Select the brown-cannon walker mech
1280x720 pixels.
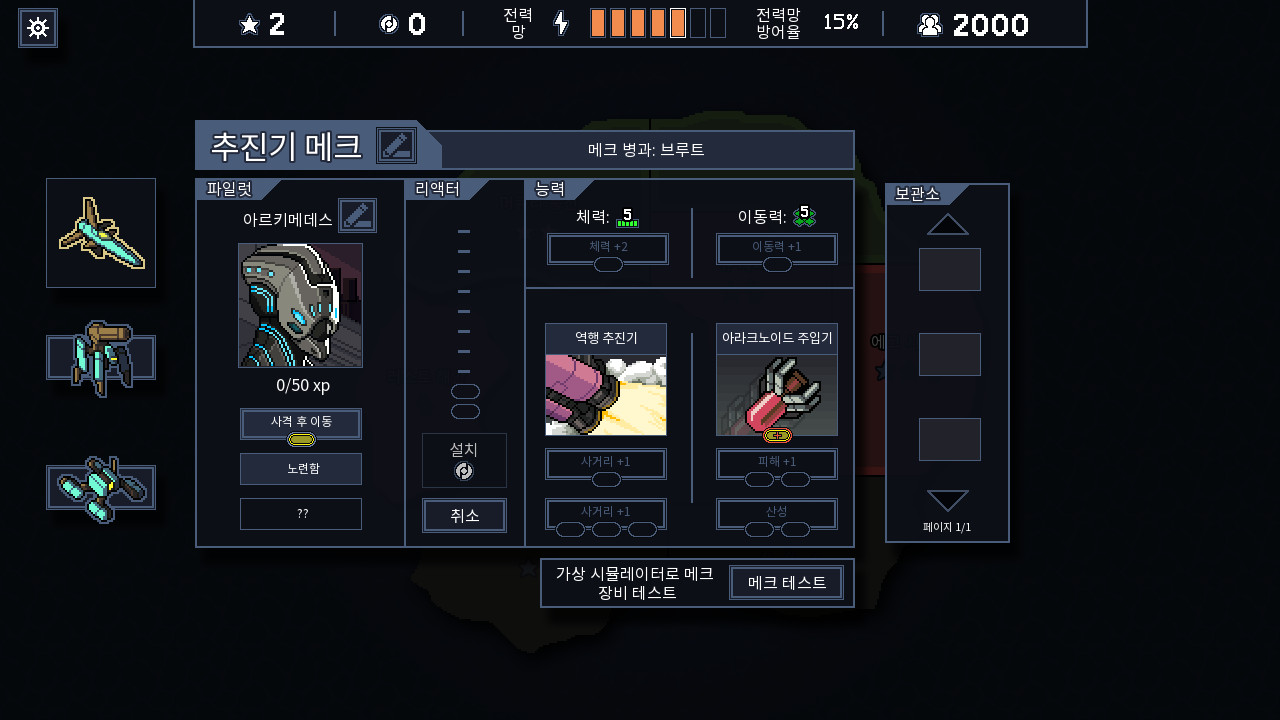pyautogui.click(x=101, y=358)
